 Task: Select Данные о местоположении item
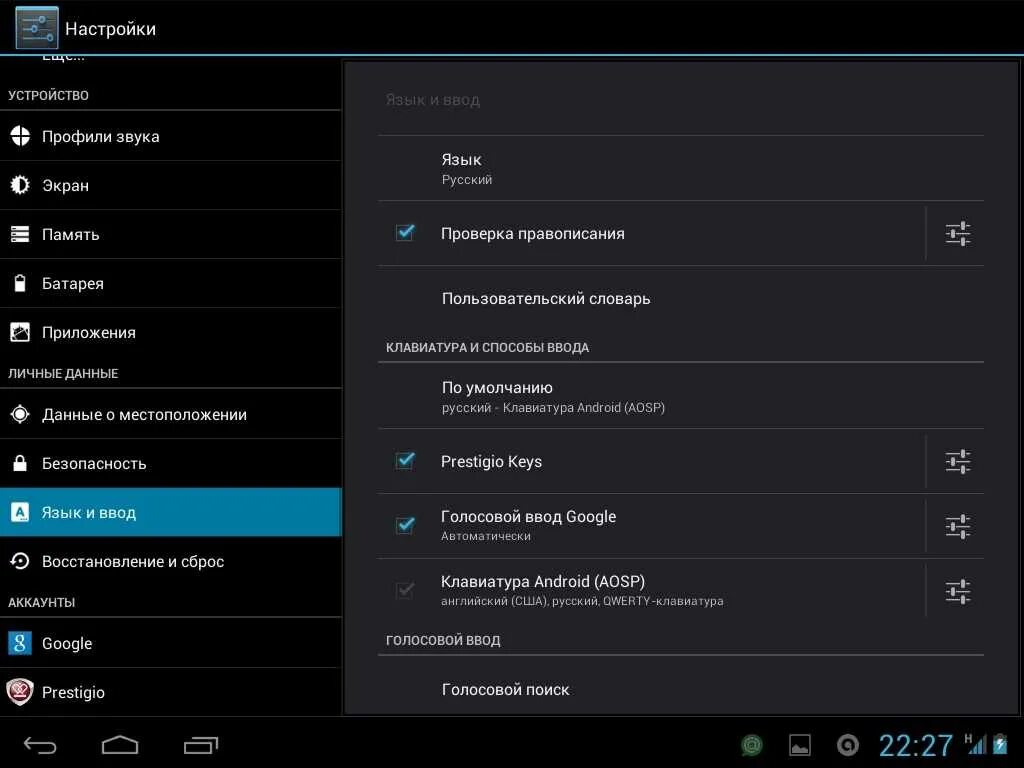click(x=170, y=414)
